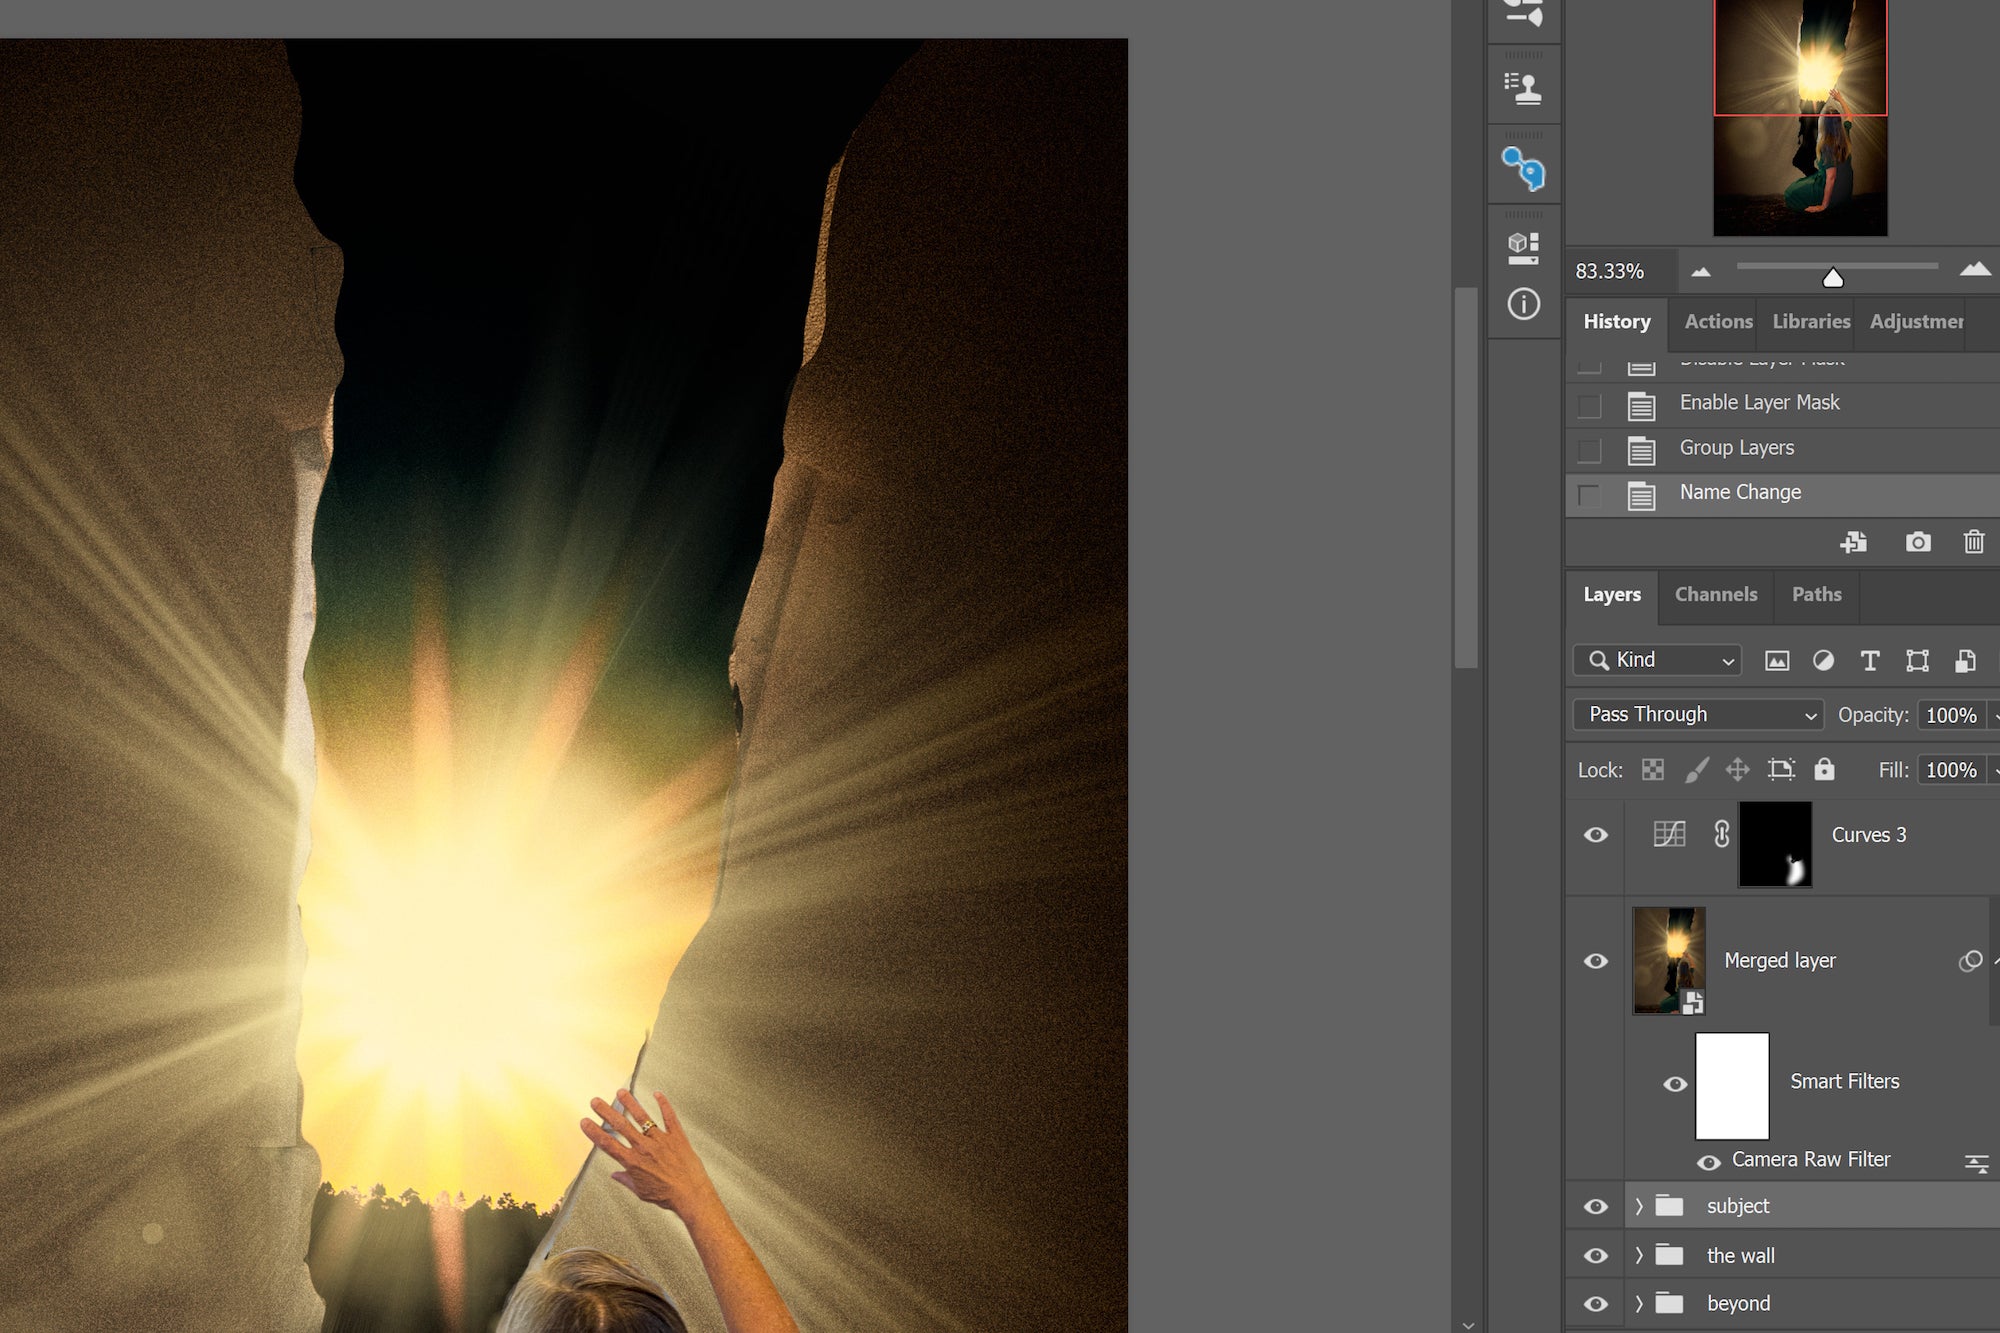The image size is (2000, 1333).
Task: Switch to the Channels tab
Action: 1716,595
